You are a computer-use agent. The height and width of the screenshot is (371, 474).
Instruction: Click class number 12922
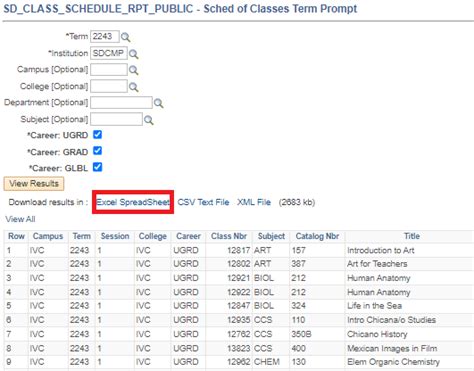pyautogui.click(x=239, y=292)
